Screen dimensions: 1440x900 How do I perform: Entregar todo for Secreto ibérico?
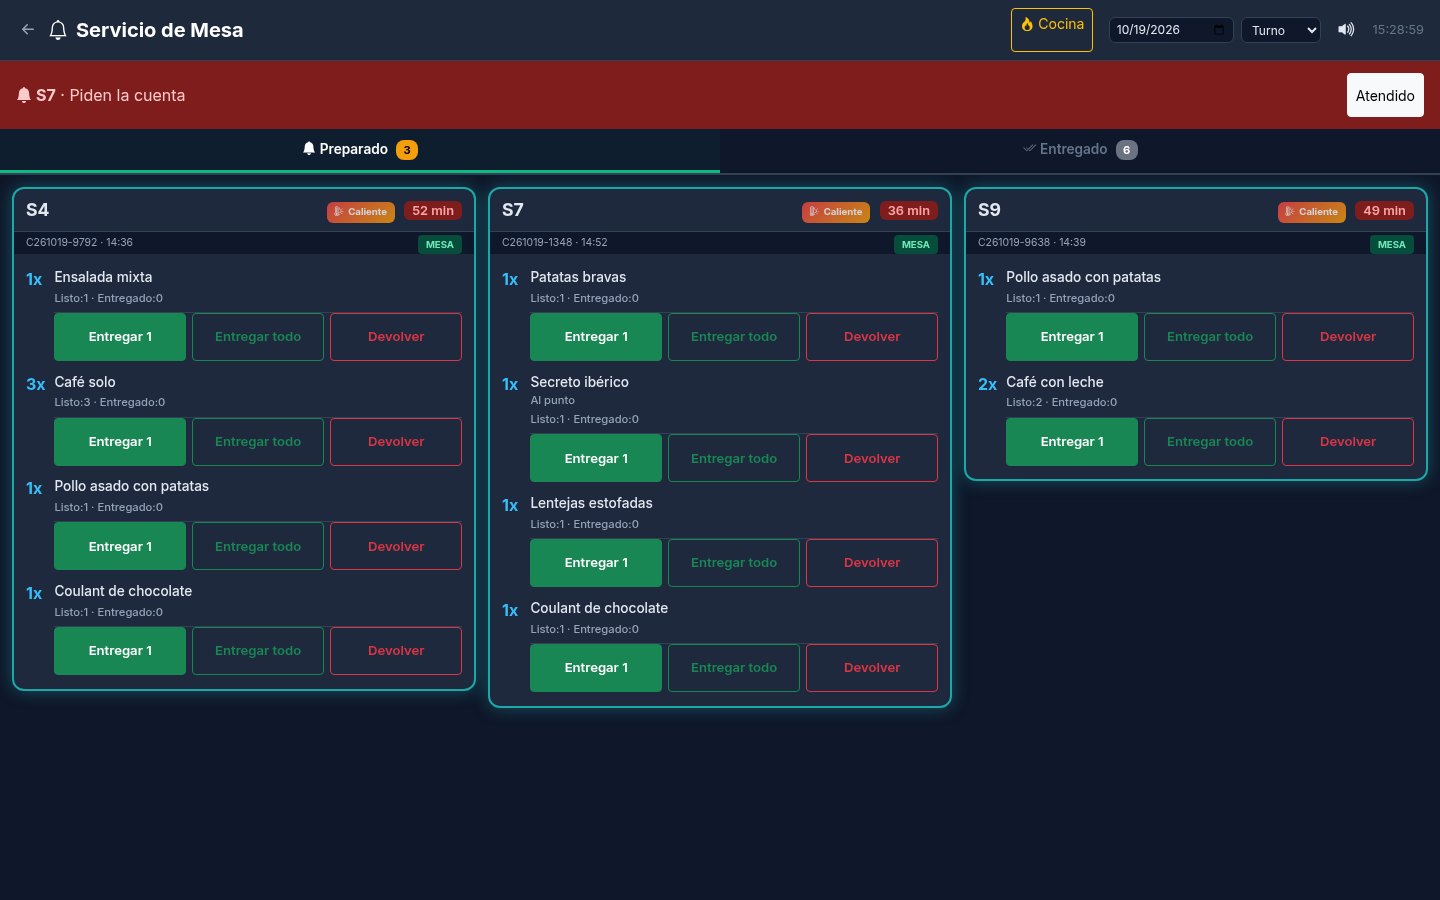[x=734, y=459]
